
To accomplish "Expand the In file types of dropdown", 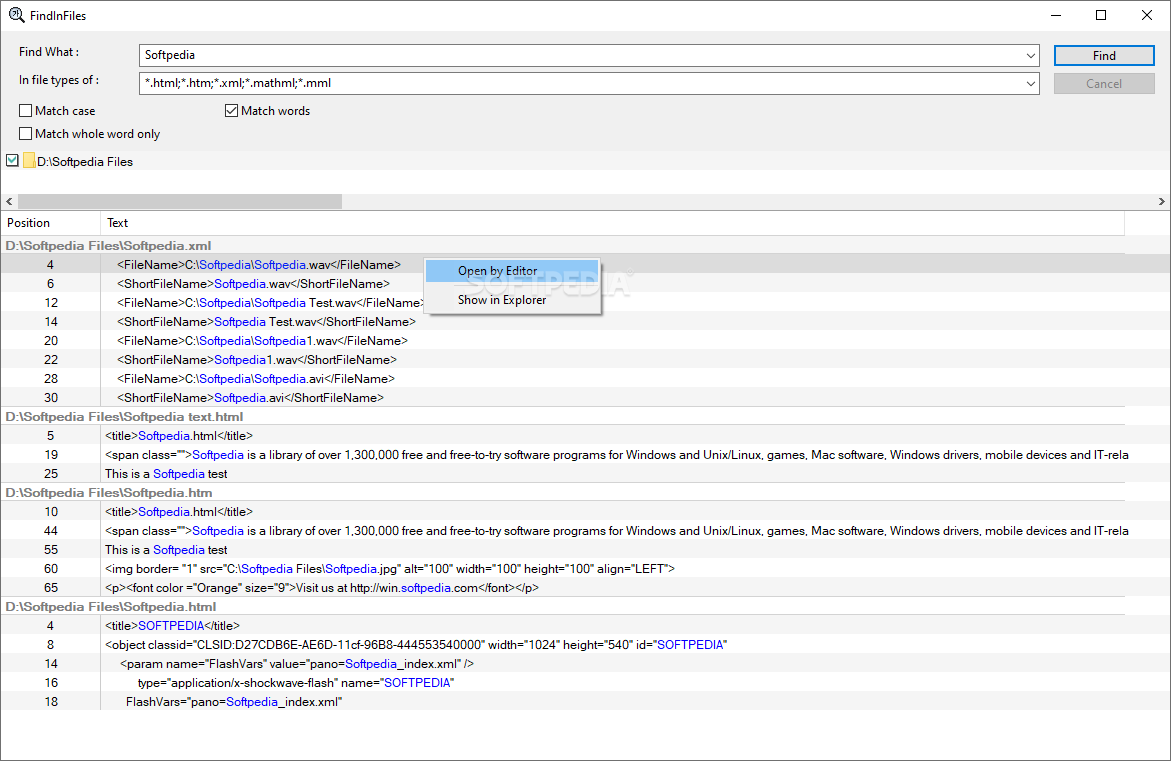I will (1031, 84).
